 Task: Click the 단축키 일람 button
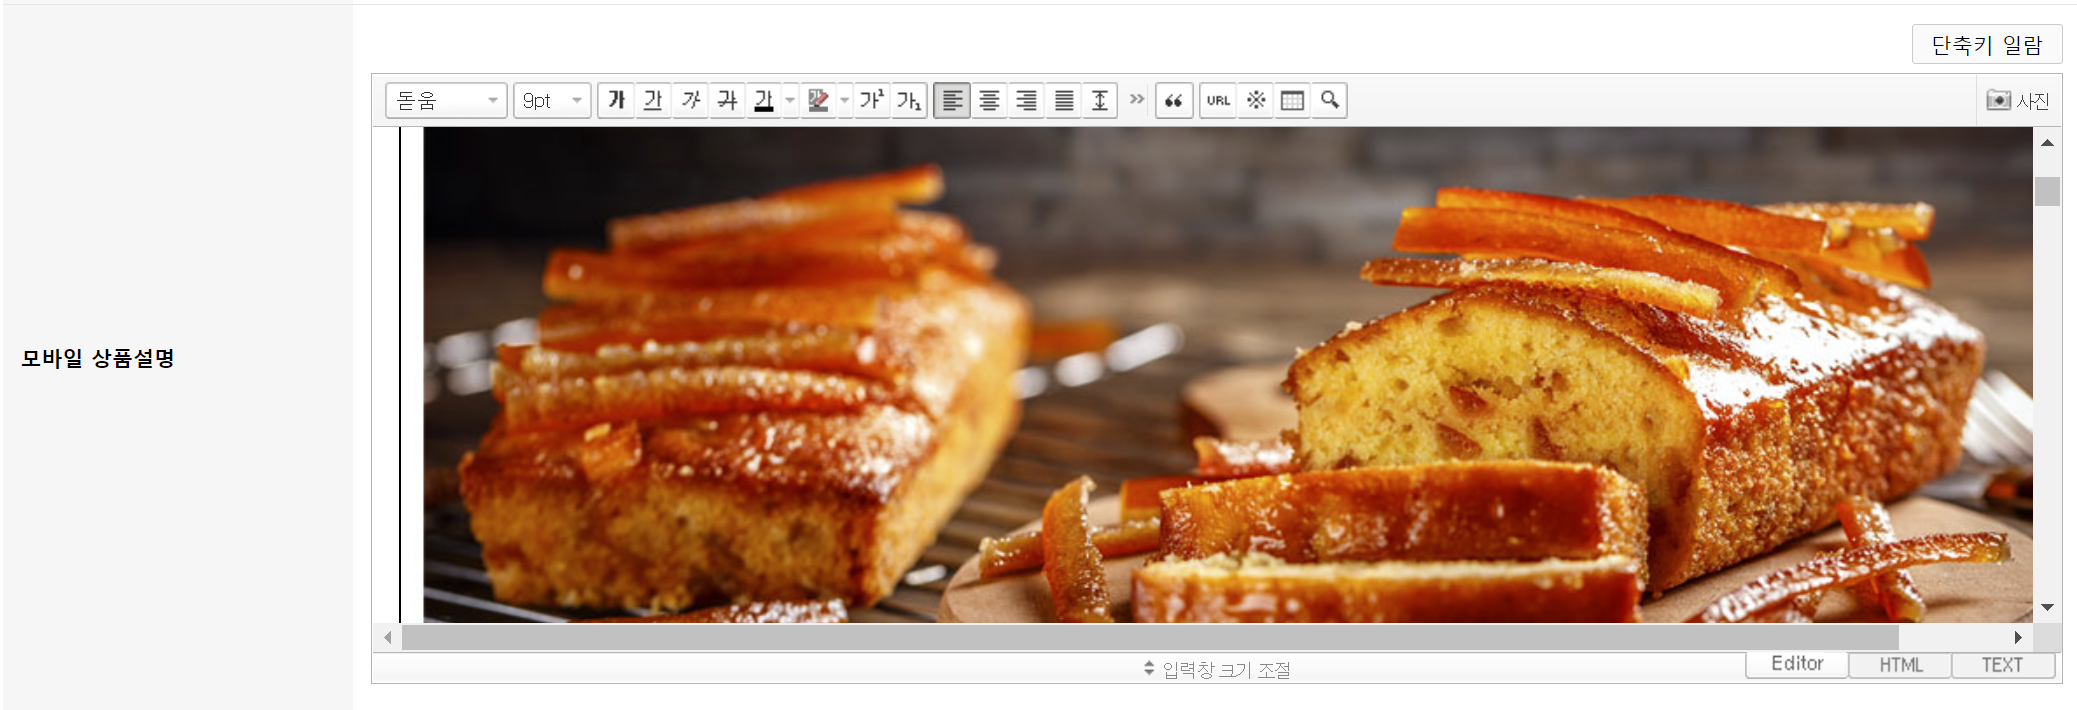click(1986, 45)
